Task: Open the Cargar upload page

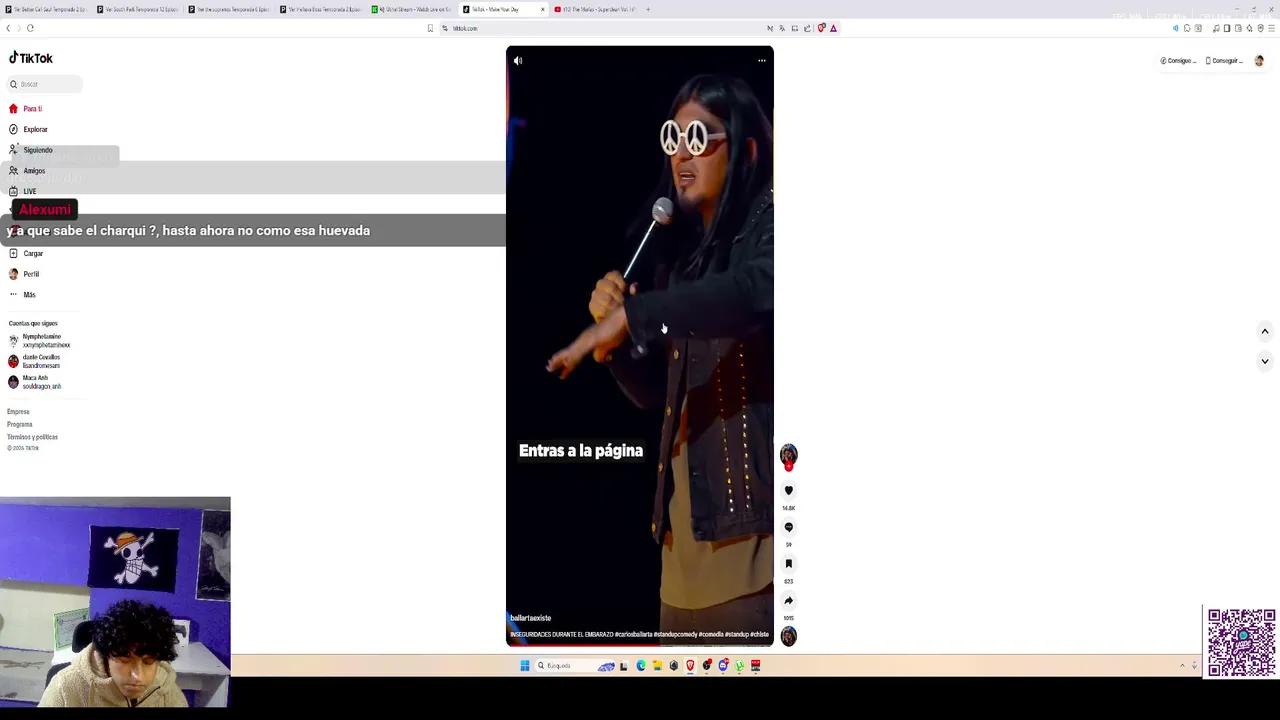Action: click(x=26, y=253)
